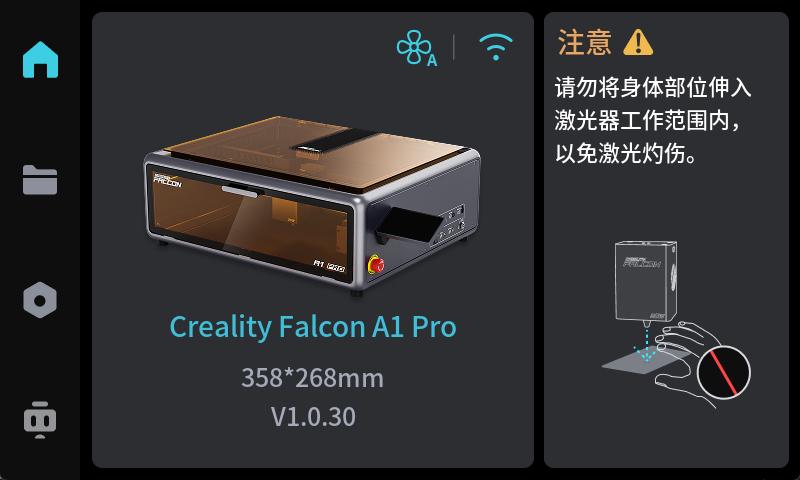800x480 pixels.
Task: Tap the Wi-Fi signal icon
Action: click(495, 47)
